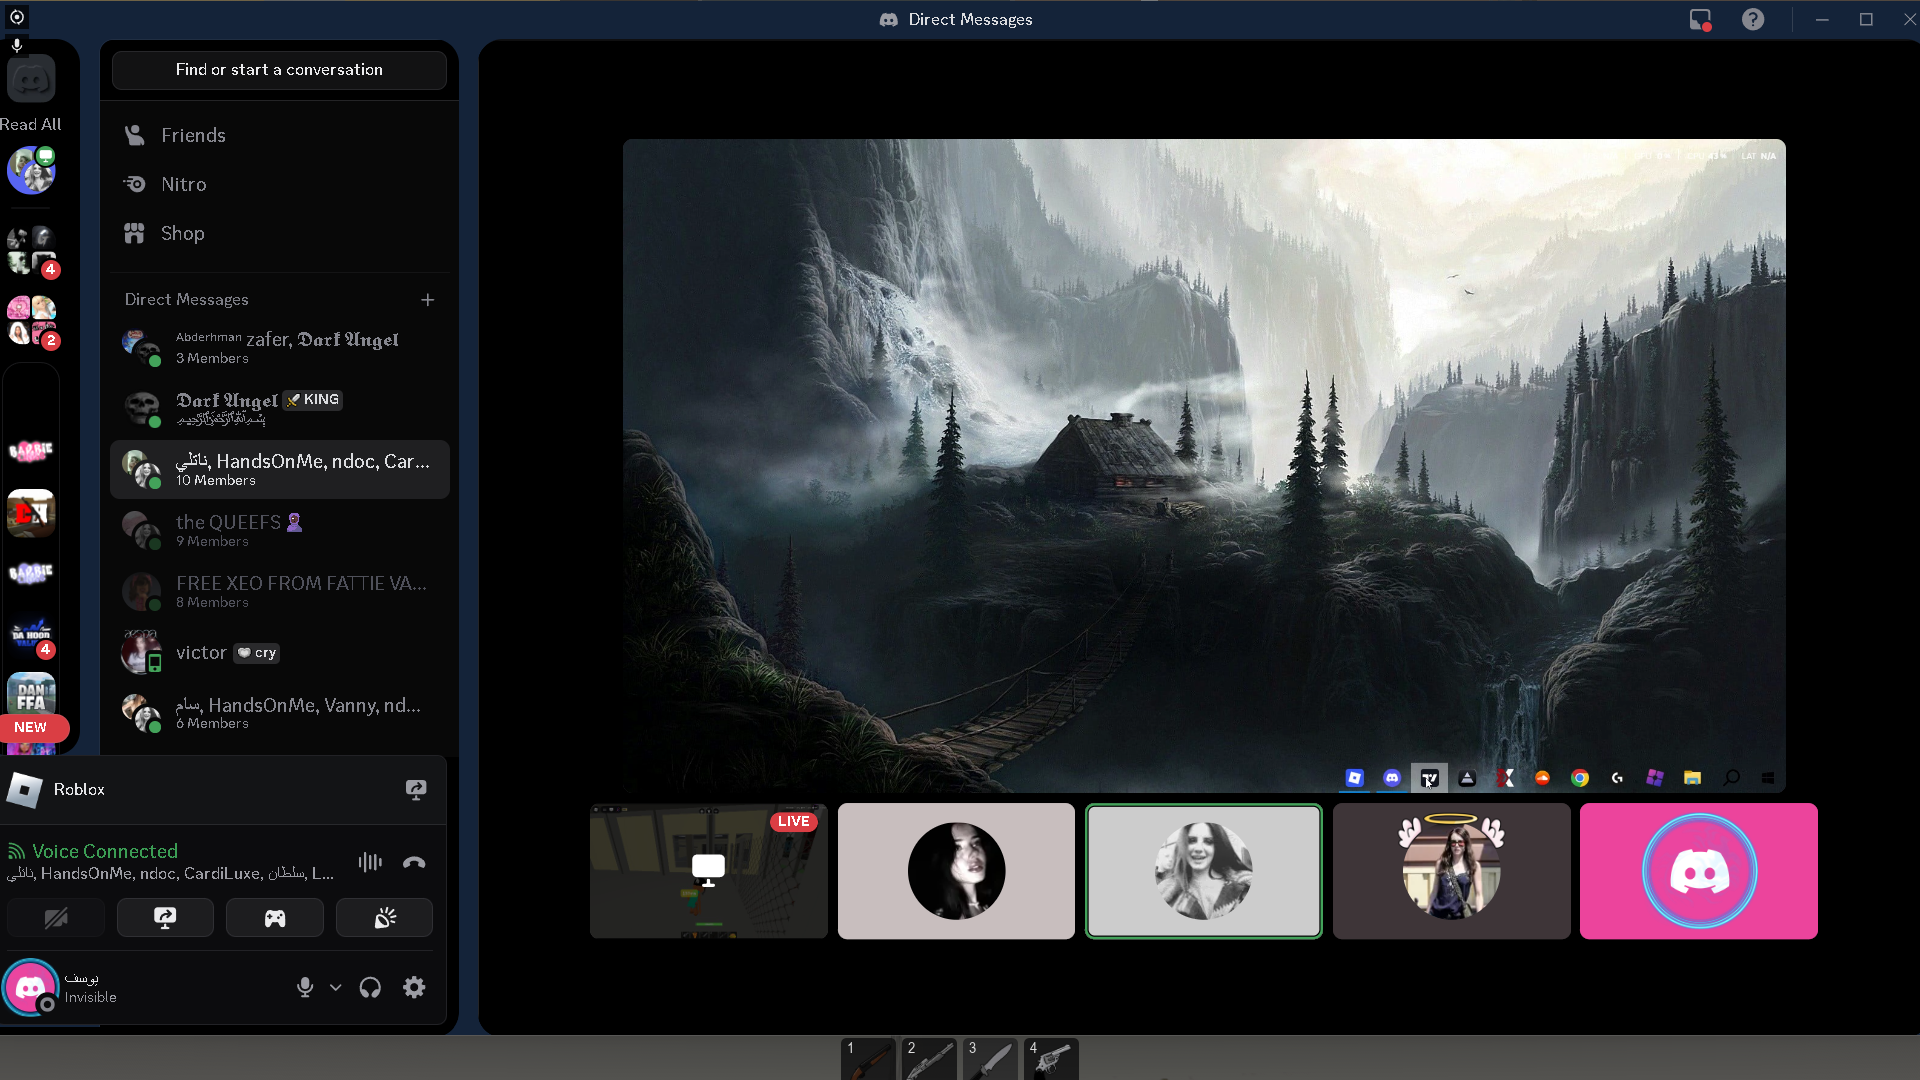Start an activity with the game controller icon

click(x=275, y=918)
